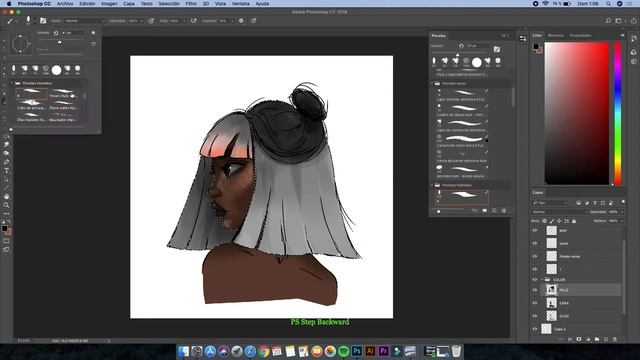This screenshot has height=360, width=640.
Task: Click the create new layer icon
Action: 606,339
